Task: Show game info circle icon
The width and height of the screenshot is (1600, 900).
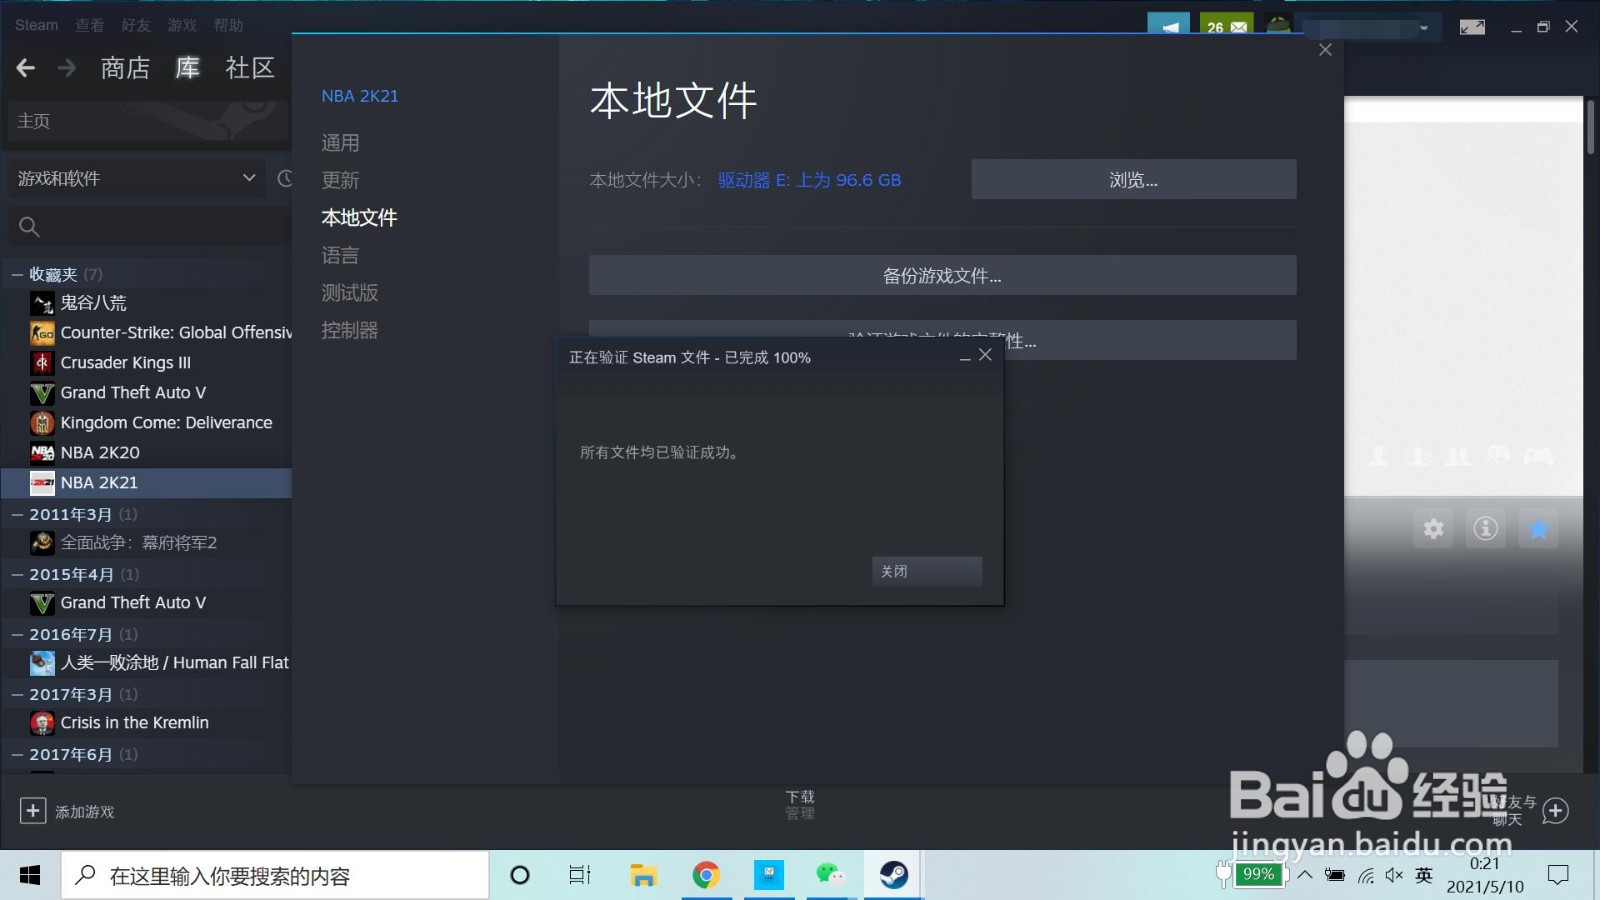Action: pyautogui.click(x=1486, y=528)
